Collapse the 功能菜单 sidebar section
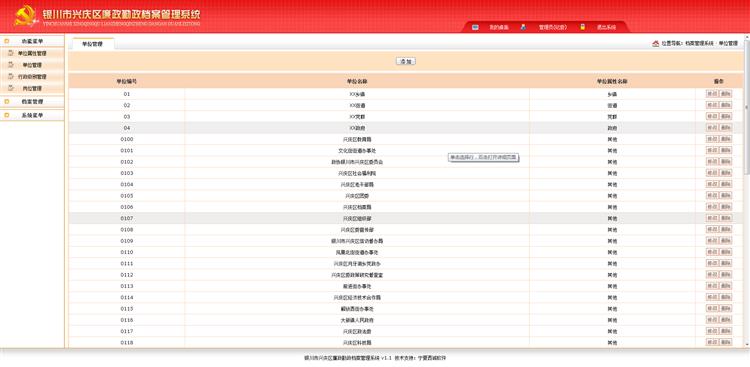Image resolution: width=750 pixels, height=367 pixels. [32, 42]
